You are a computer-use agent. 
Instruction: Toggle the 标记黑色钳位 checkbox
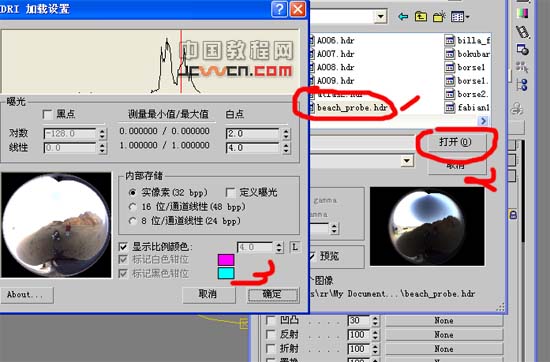[123, 273]
